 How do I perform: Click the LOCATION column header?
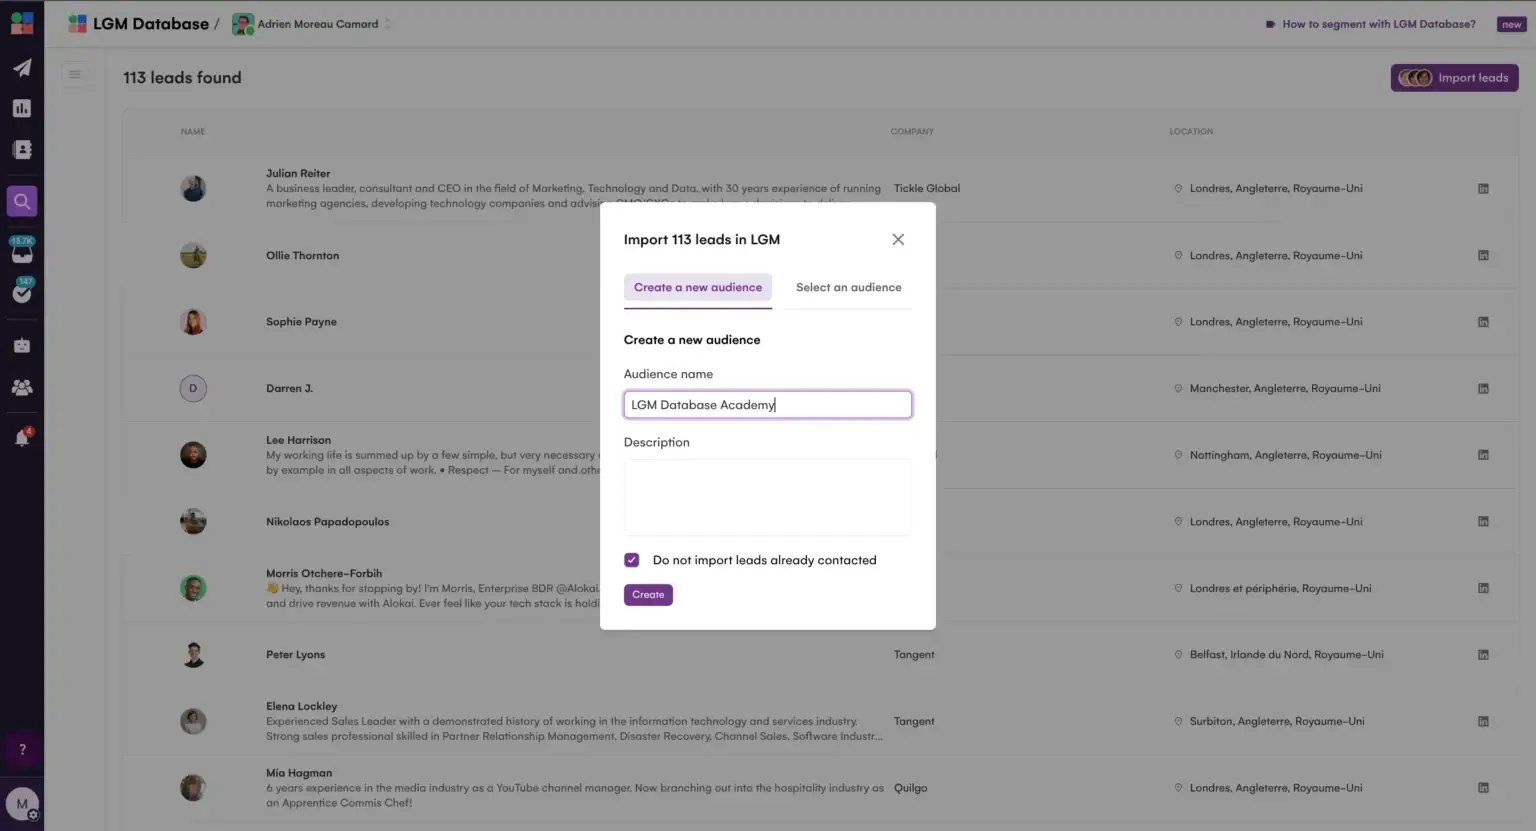(1191, 131)
